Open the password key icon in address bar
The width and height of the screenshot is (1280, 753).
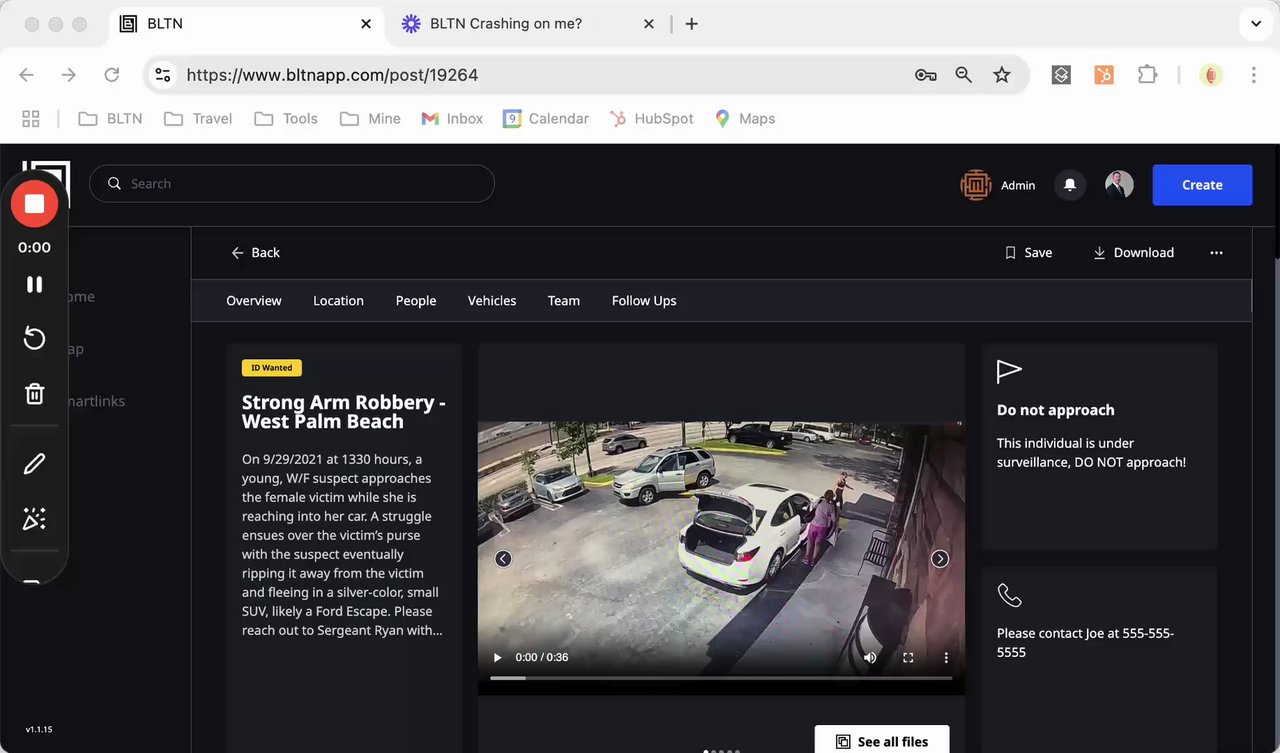point(925,75)
